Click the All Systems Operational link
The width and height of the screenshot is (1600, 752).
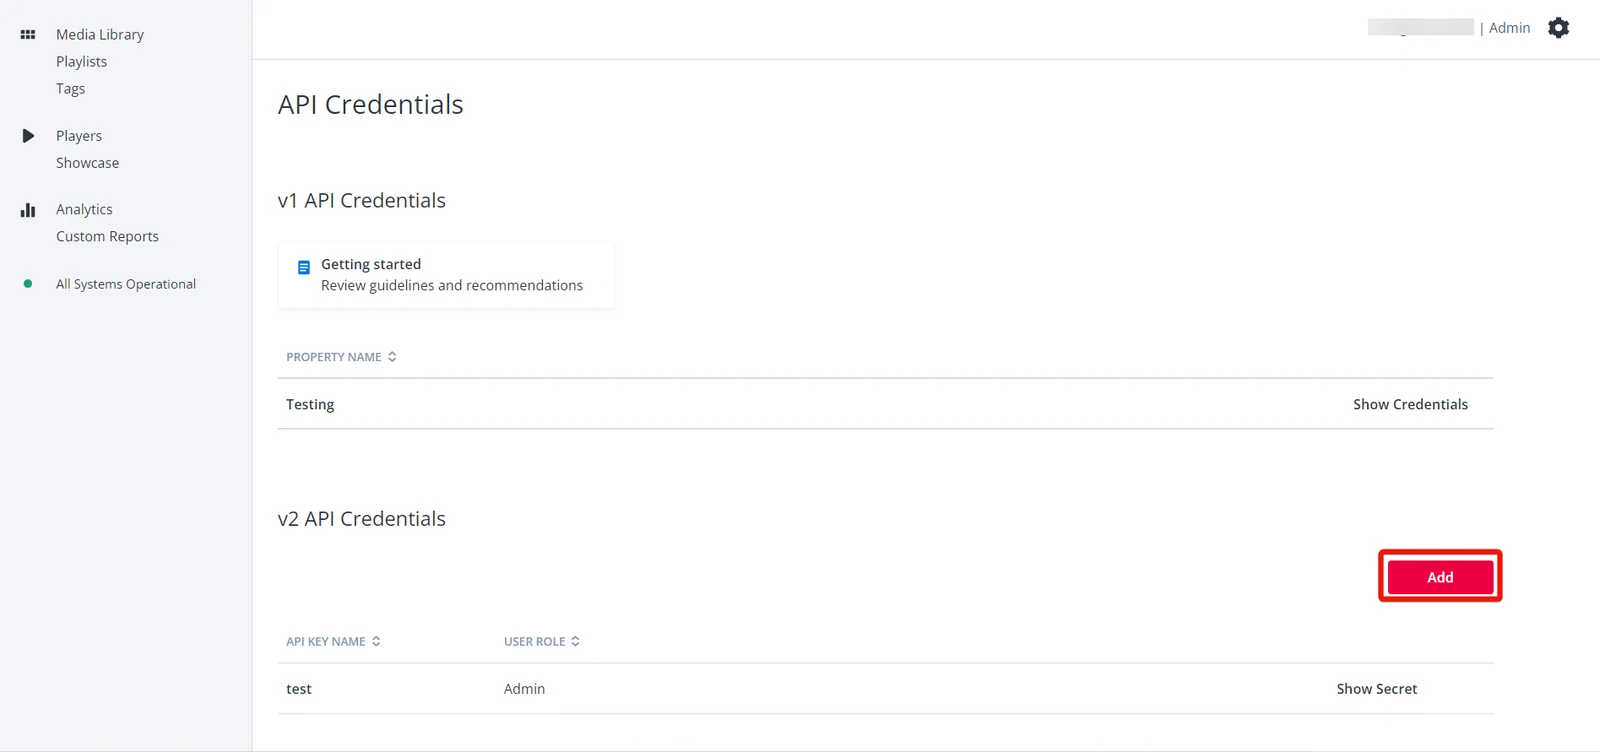pos(126,284)
